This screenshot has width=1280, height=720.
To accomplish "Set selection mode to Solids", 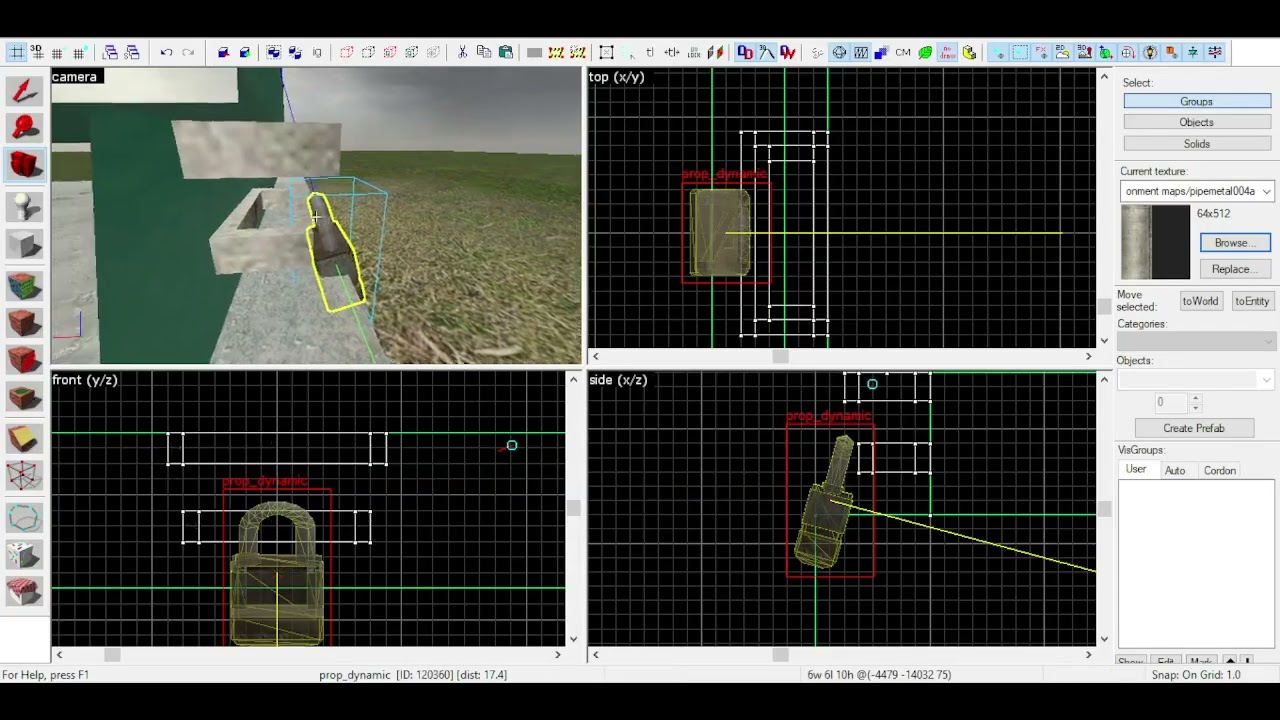I will [1197, 144].
